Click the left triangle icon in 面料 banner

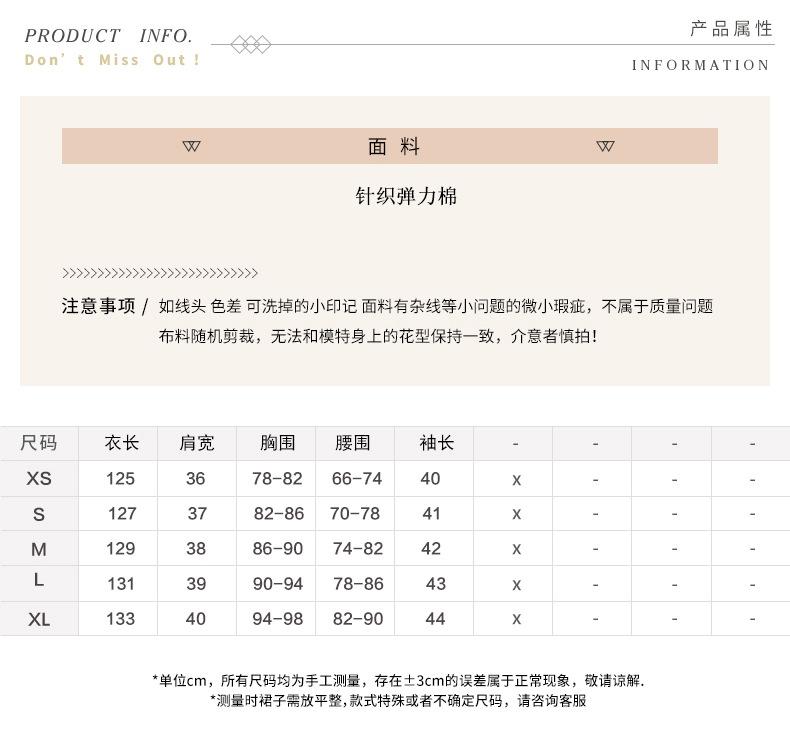tap(191, 147)
